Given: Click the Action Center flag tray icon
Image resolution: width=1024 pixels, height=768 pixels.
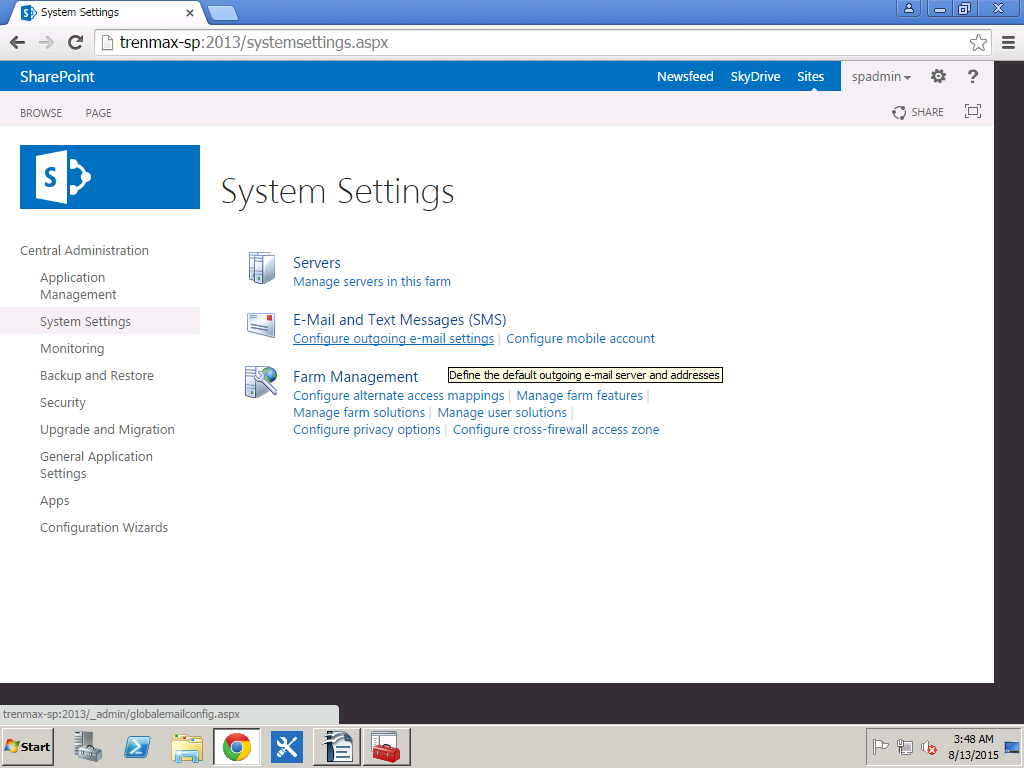Looking at the screenshot, I should (x=880, y=746).
